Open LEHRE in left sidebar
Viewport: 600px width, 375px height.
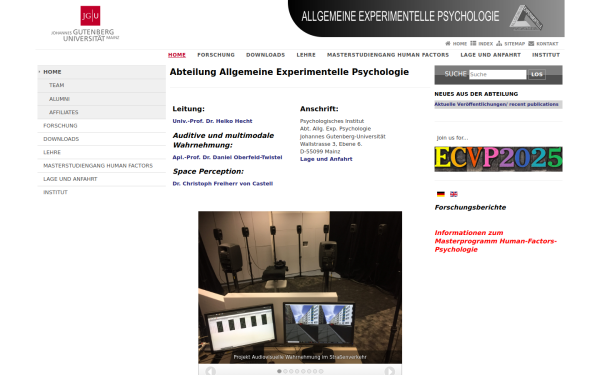click(102, 152)
